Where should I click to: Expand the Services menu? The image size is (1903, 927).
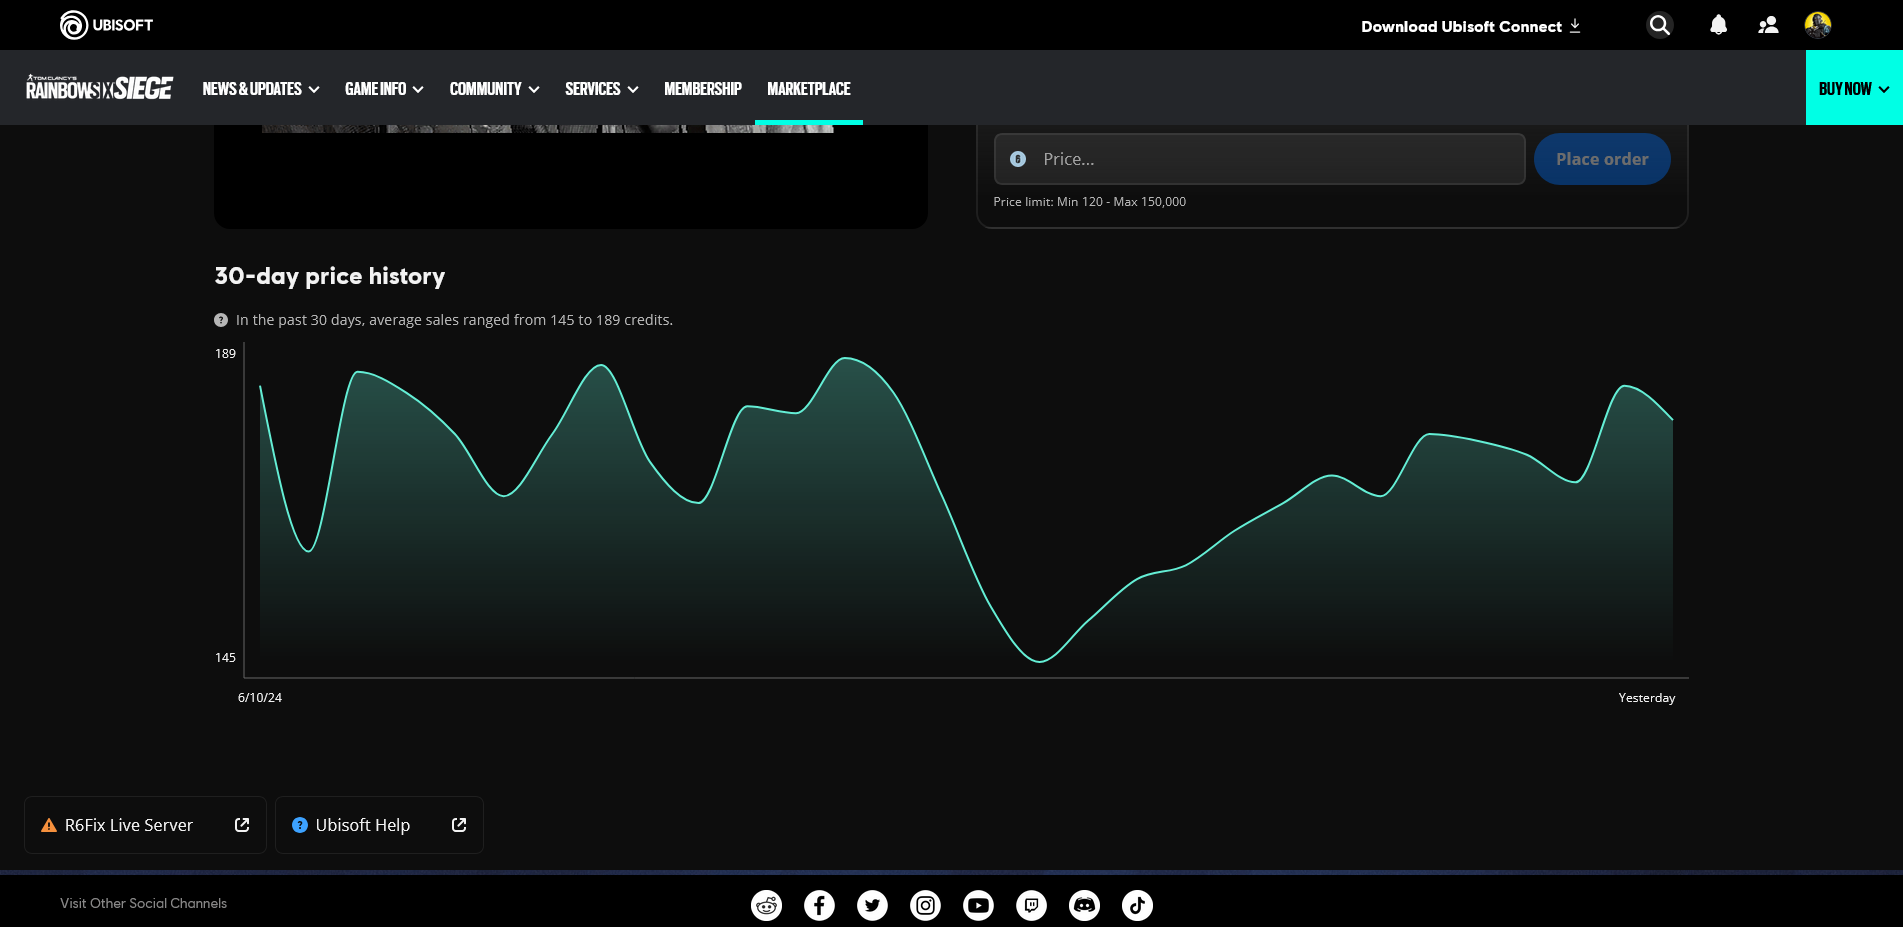pyautogui.click(x=601, y=89)
